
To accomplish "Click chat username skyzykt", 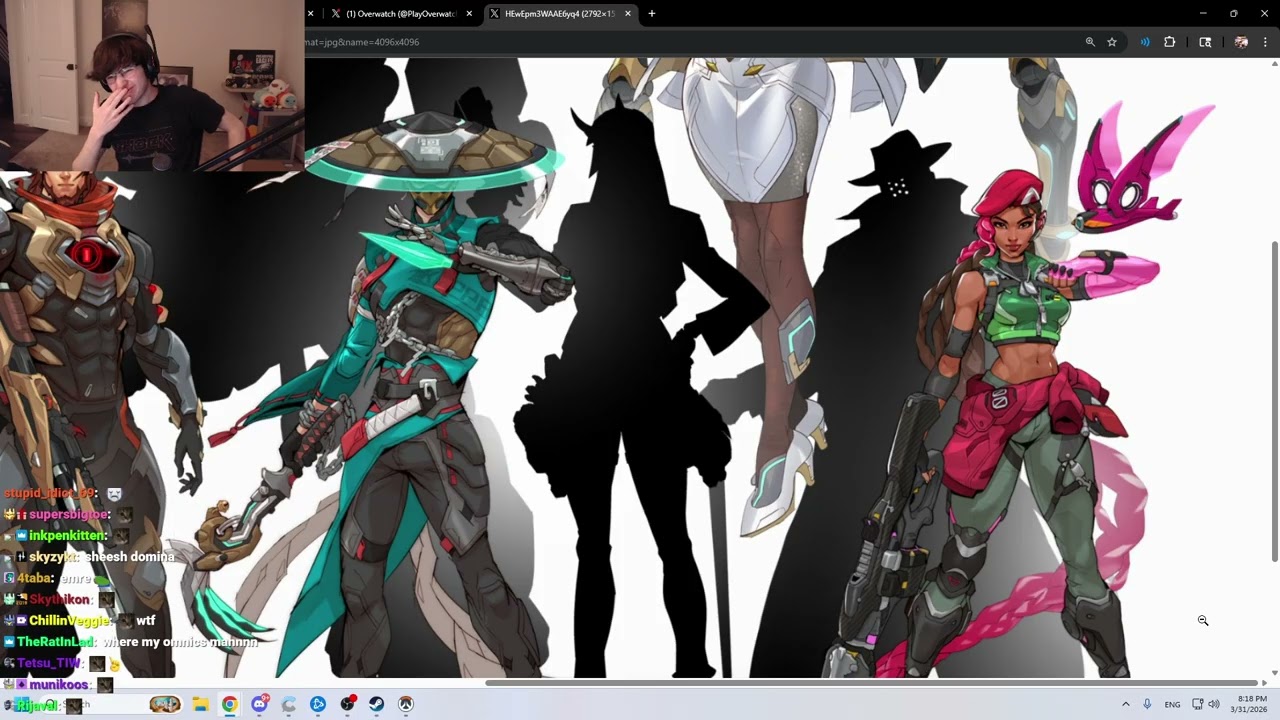I will point(54,557).
